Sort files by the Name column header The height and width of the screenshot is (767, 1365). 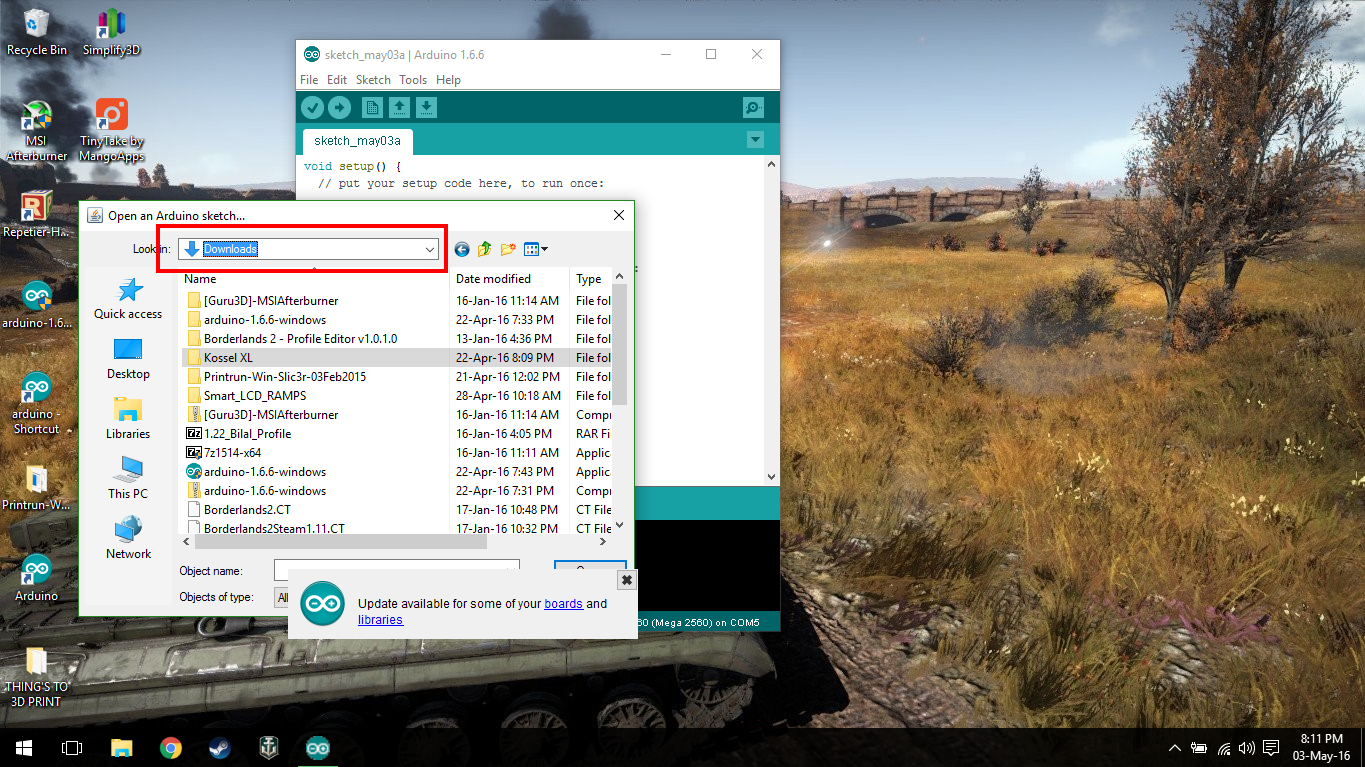pyautogui.click(x=314, y=279)
